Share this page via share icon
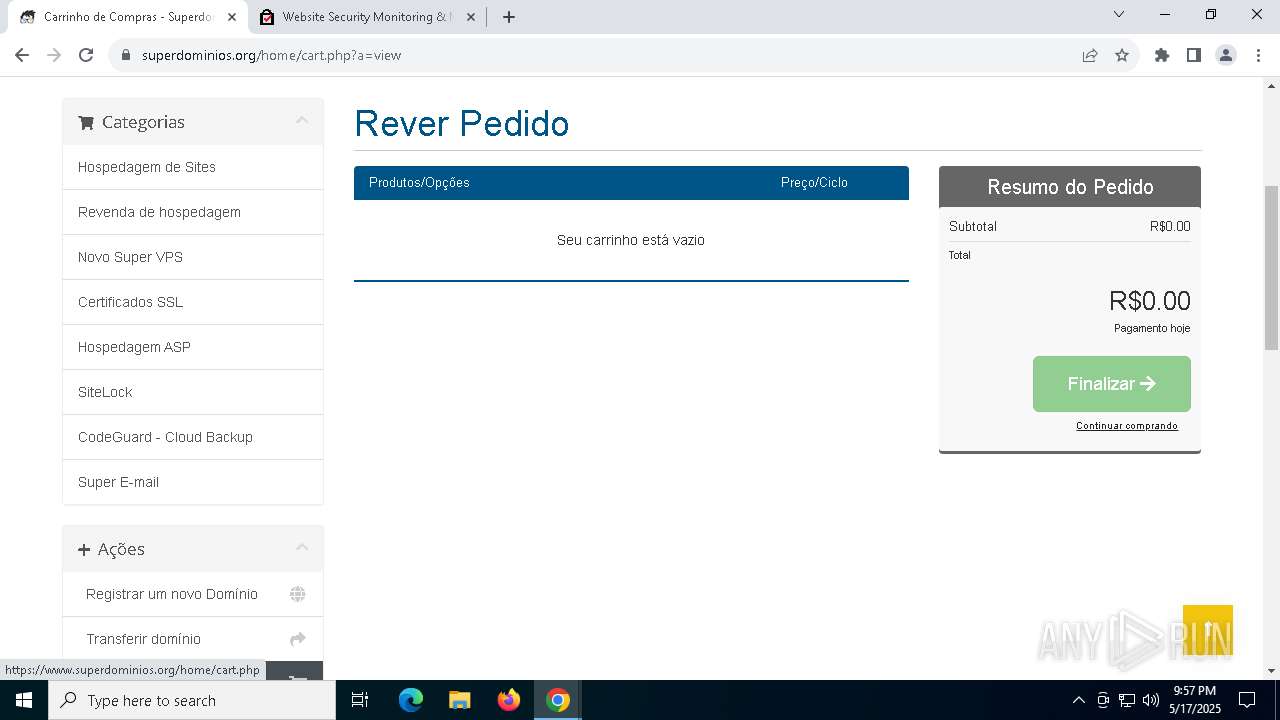The height and width of the screenshot is (720, 1280). [x=1090, y=55]
